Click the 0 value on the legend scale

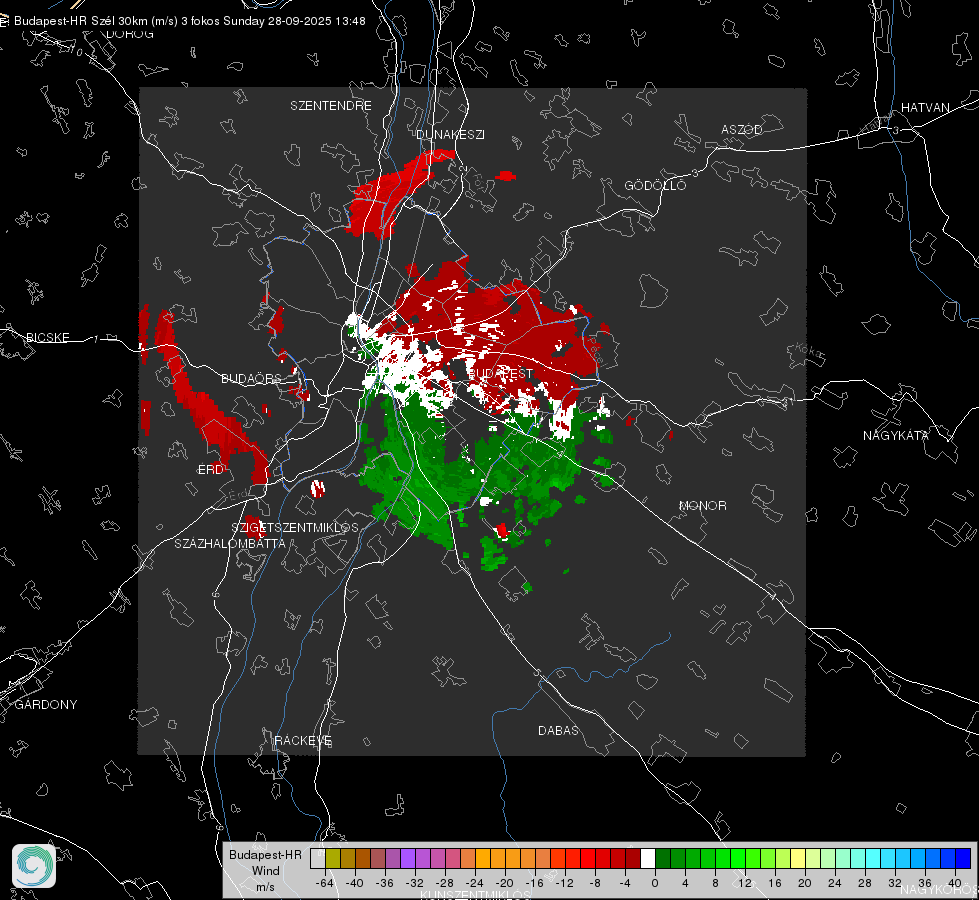pos(654,883)
